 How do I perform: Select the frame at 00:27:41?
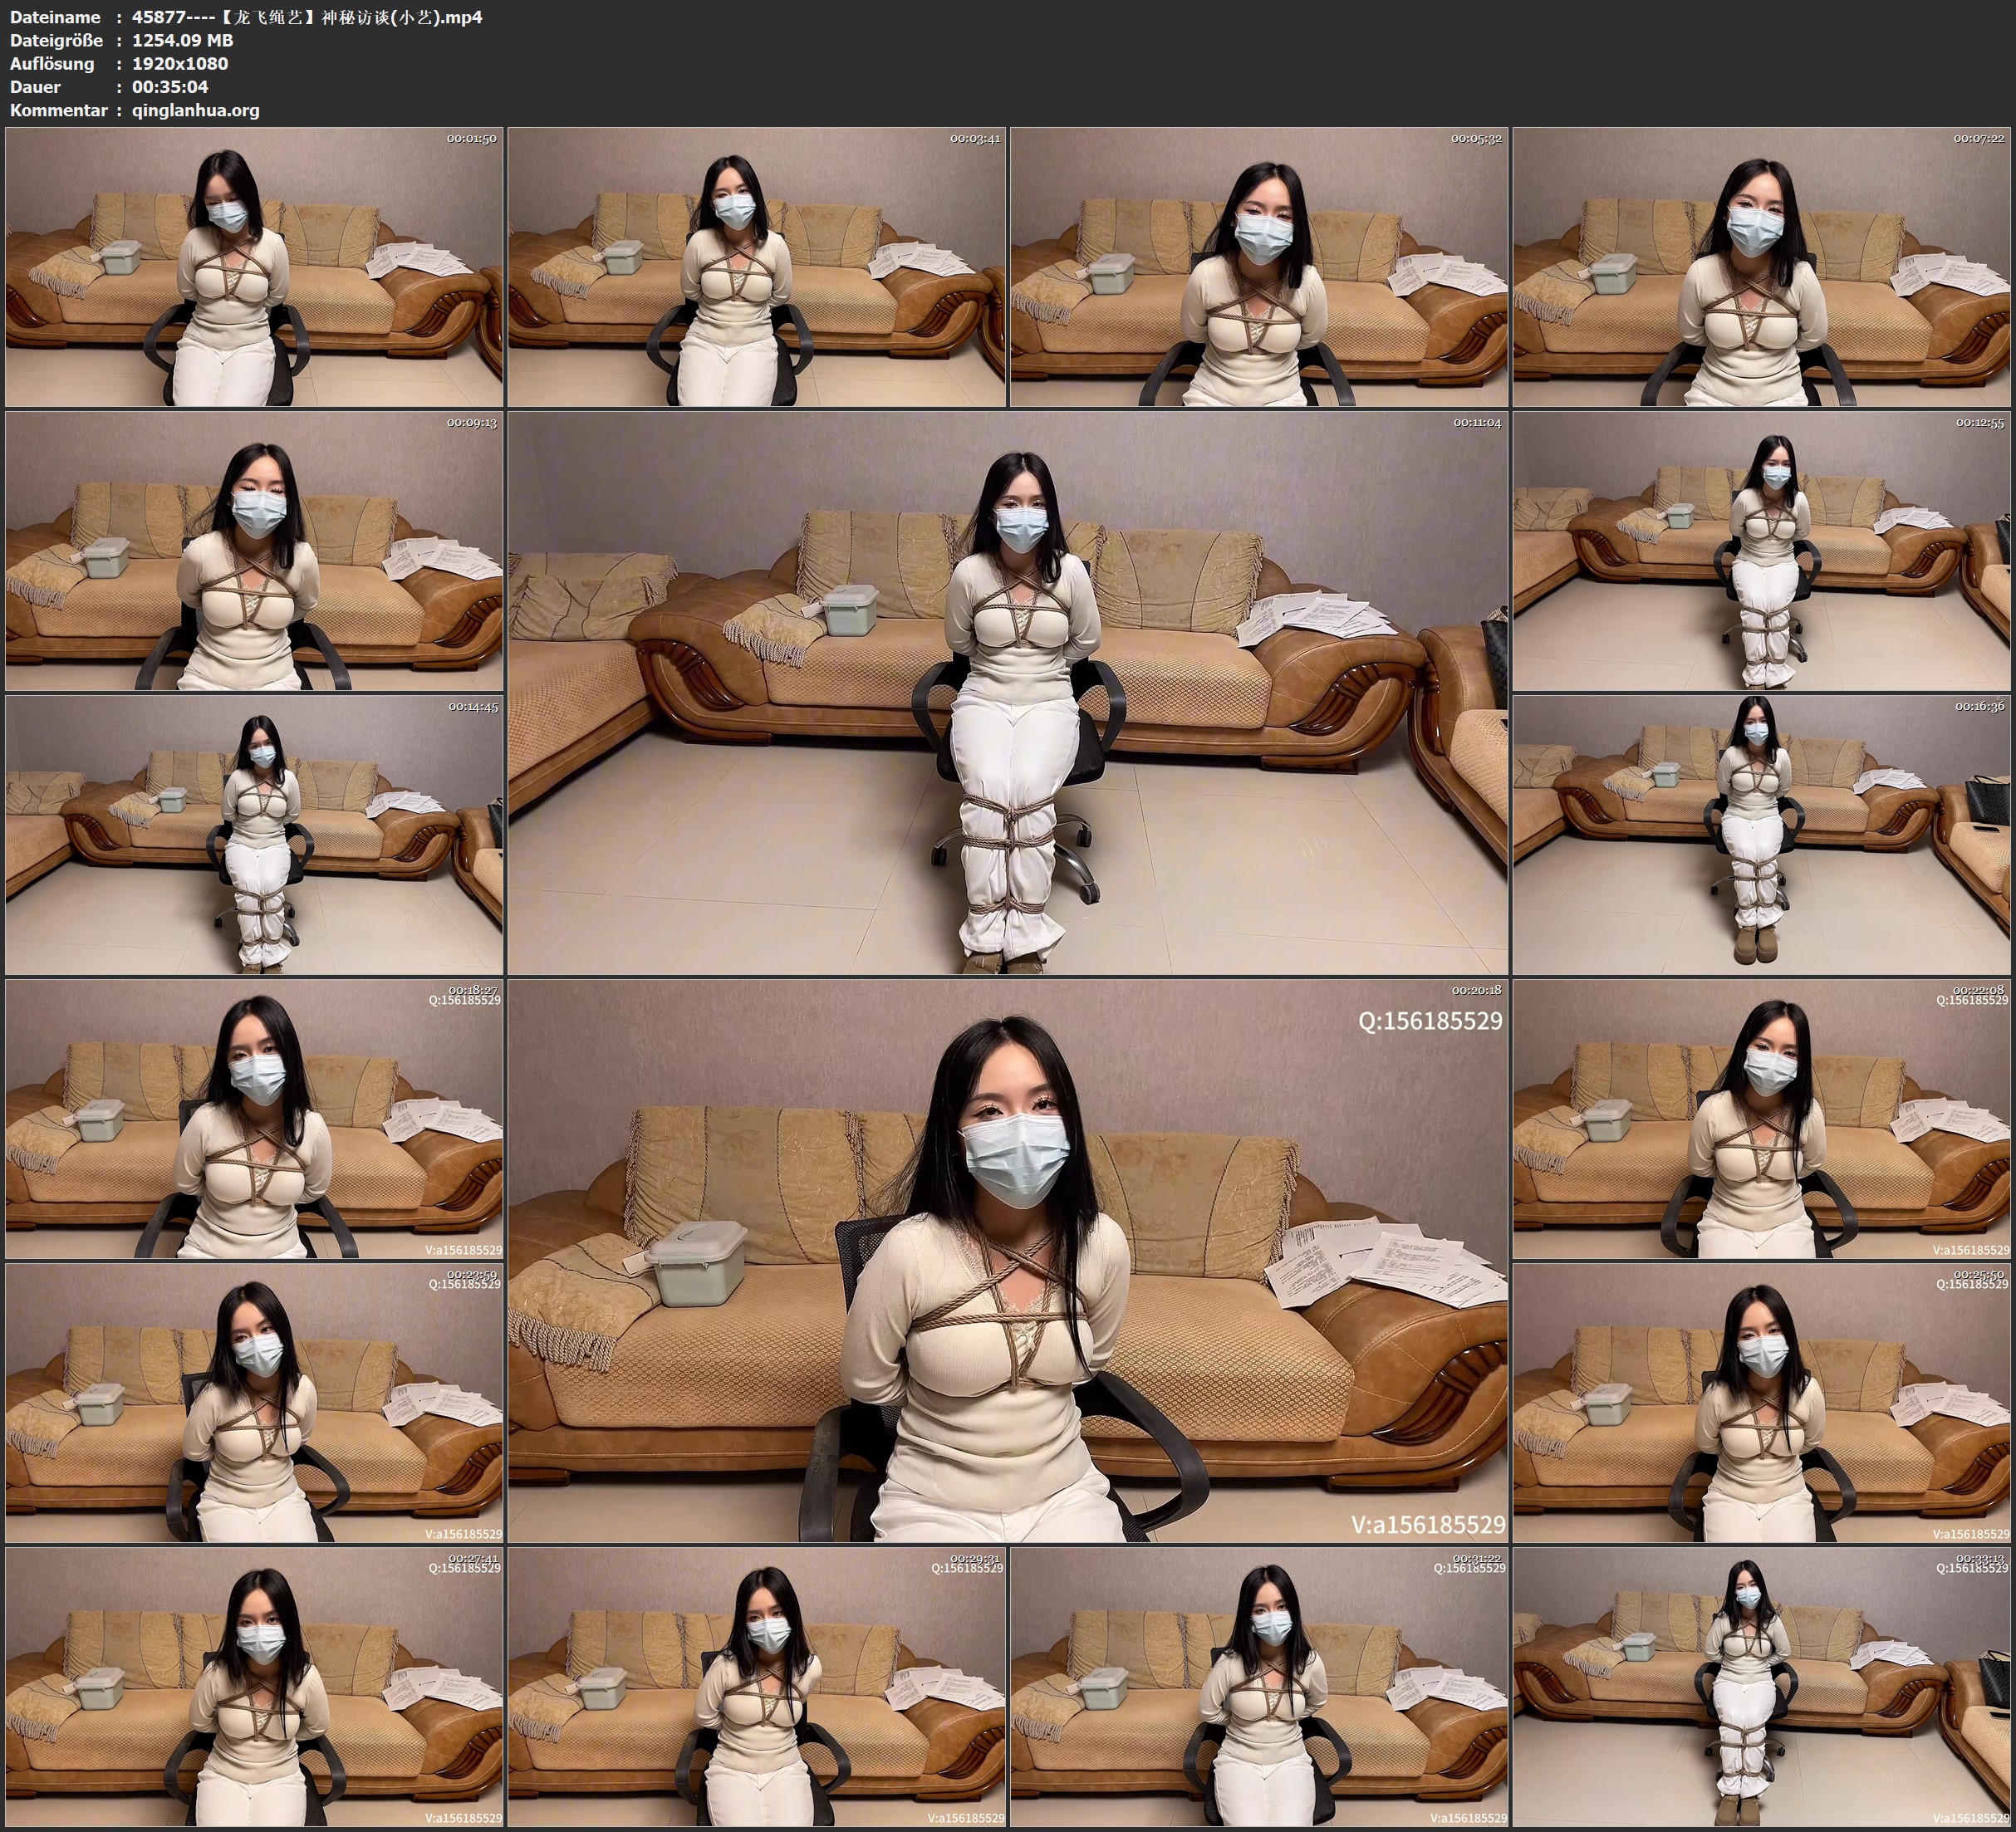point(254,1686)
